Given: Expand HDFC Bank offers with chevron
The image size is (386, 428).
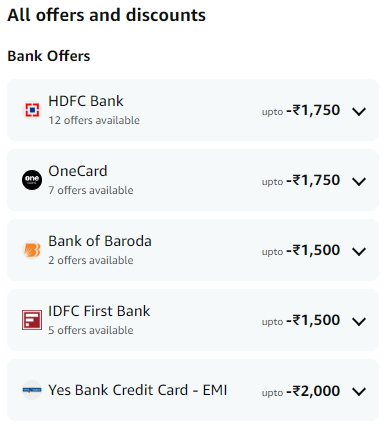Looking at the screenshot, I should point(359,111).
